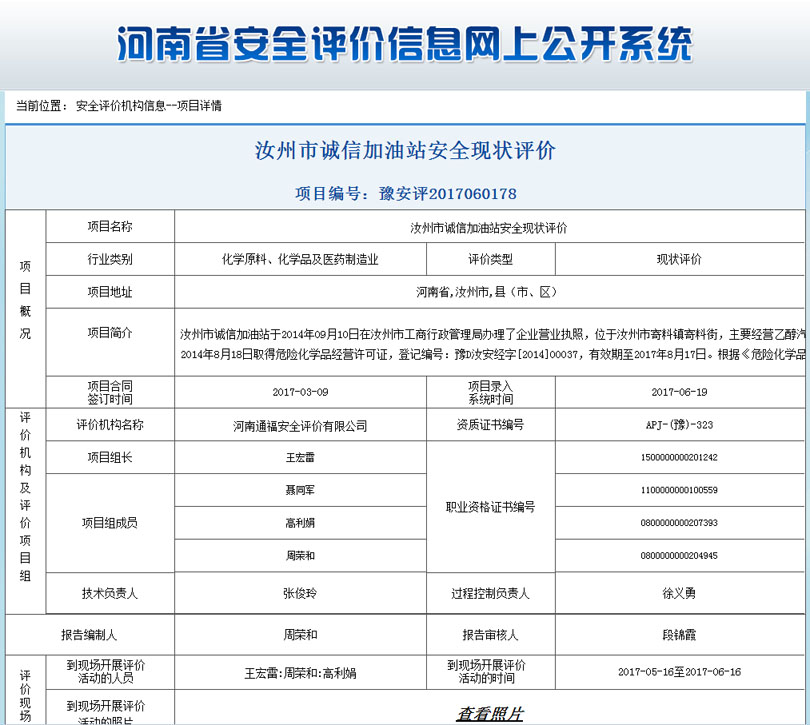Select the heading 汝州市诚信加油站安全现状评价

(405, 151)
